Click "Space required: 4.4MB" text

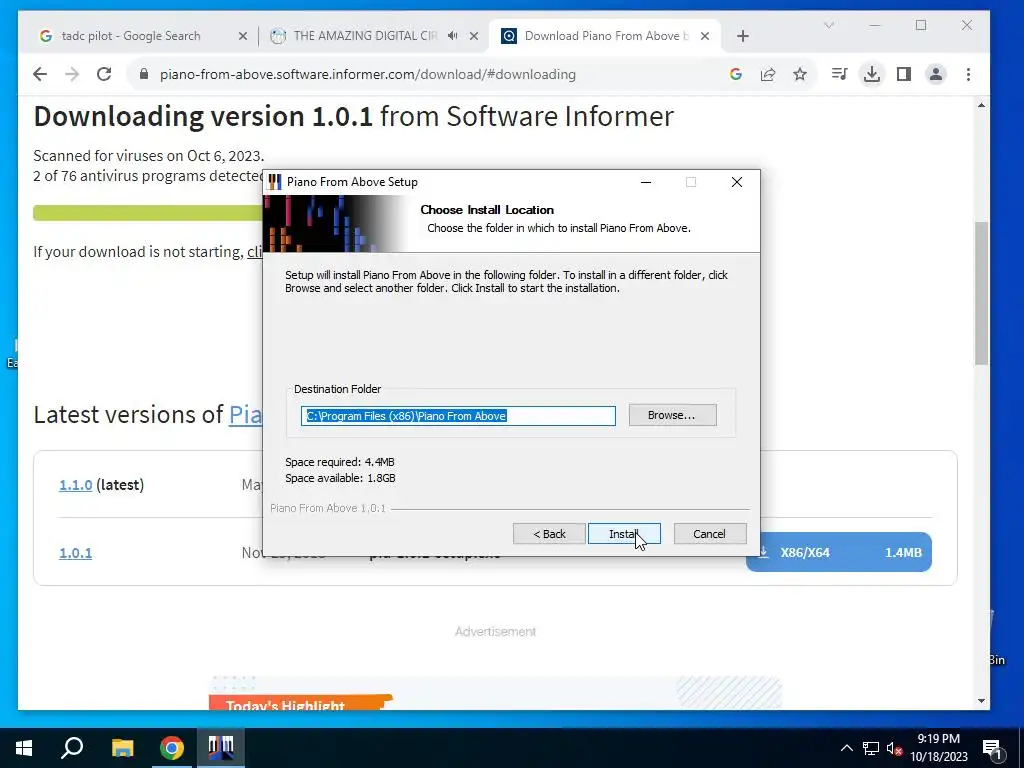pos(340,462)
